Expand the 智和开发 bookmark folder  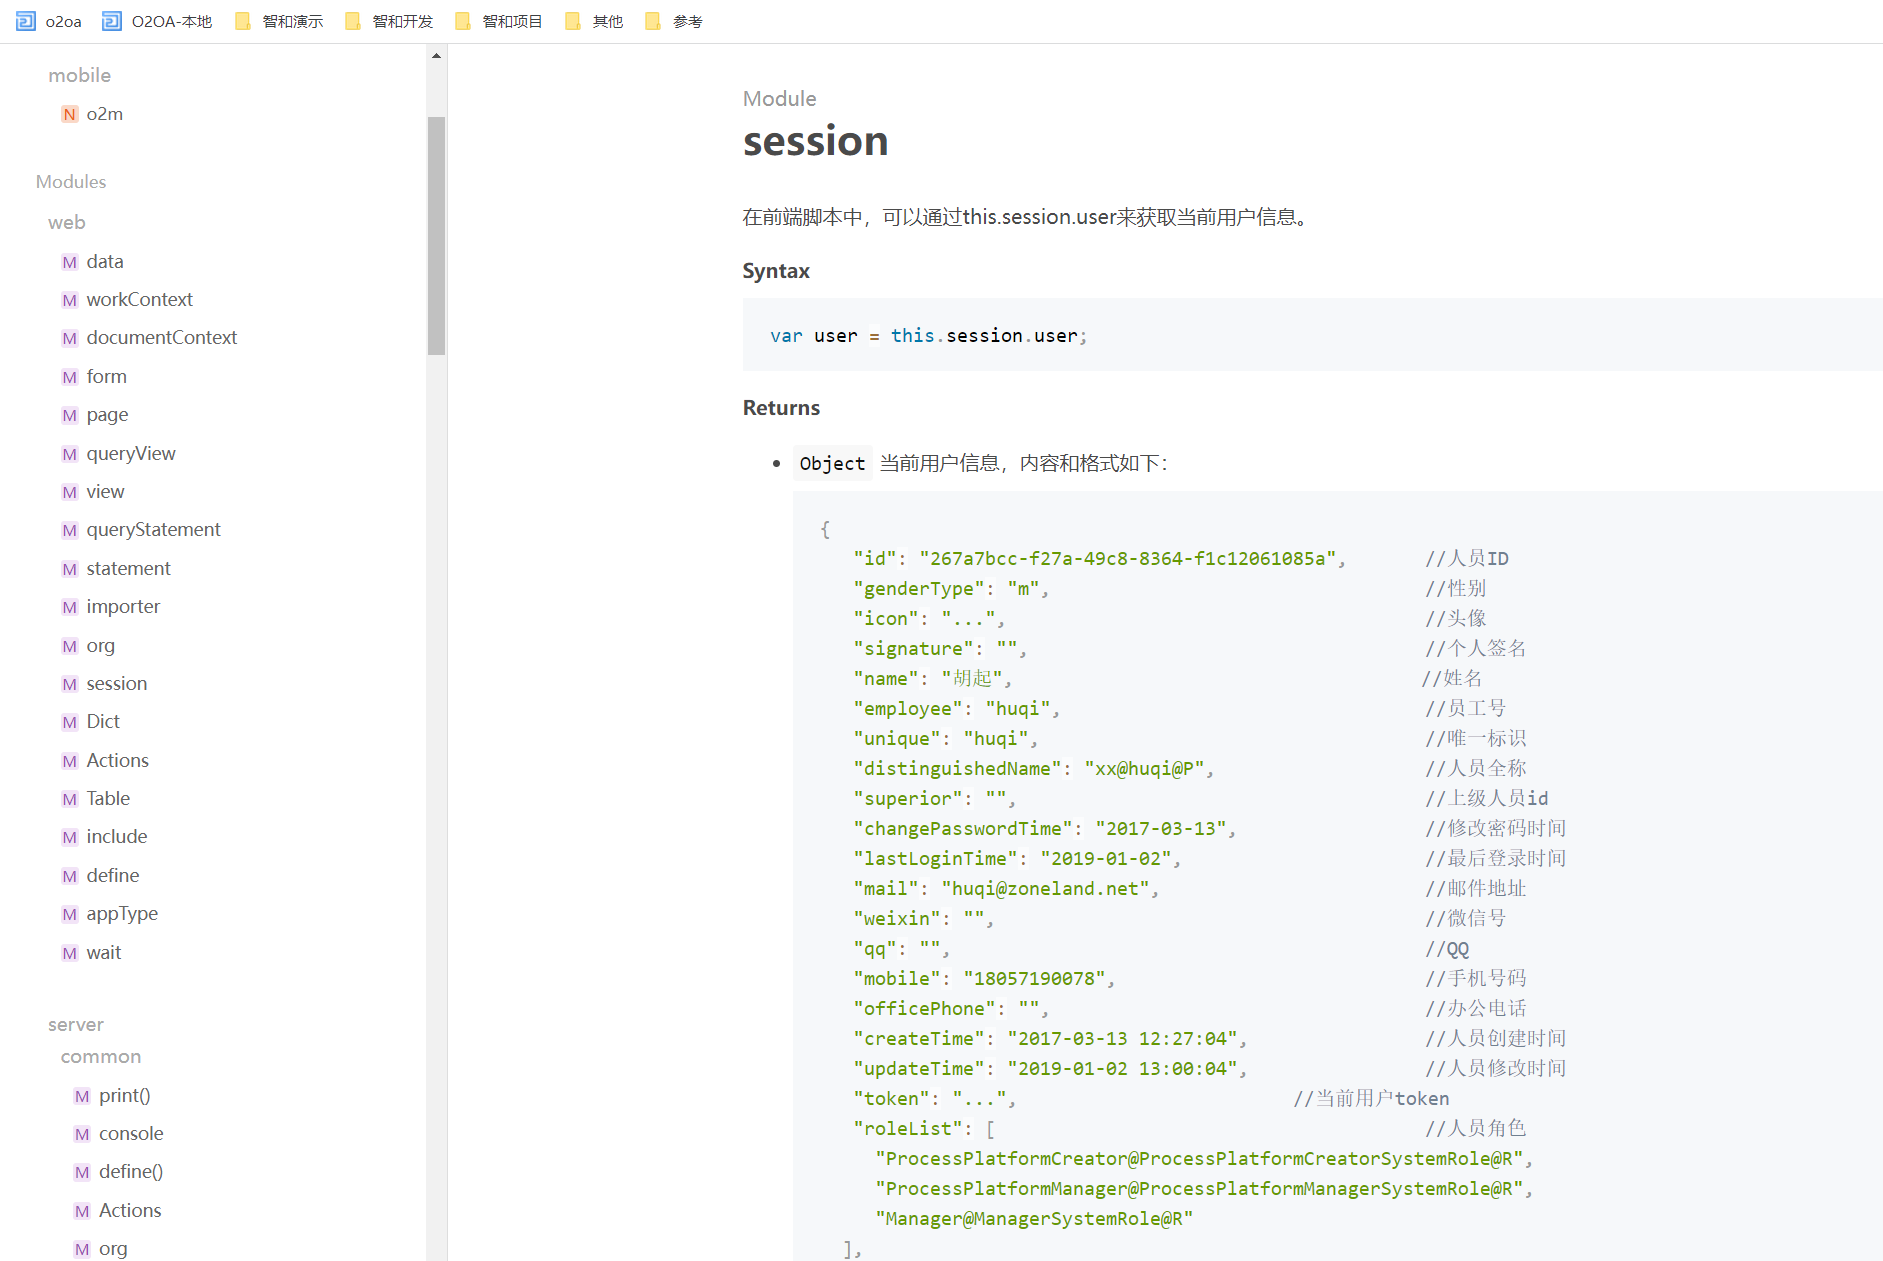tap(389, 21)
